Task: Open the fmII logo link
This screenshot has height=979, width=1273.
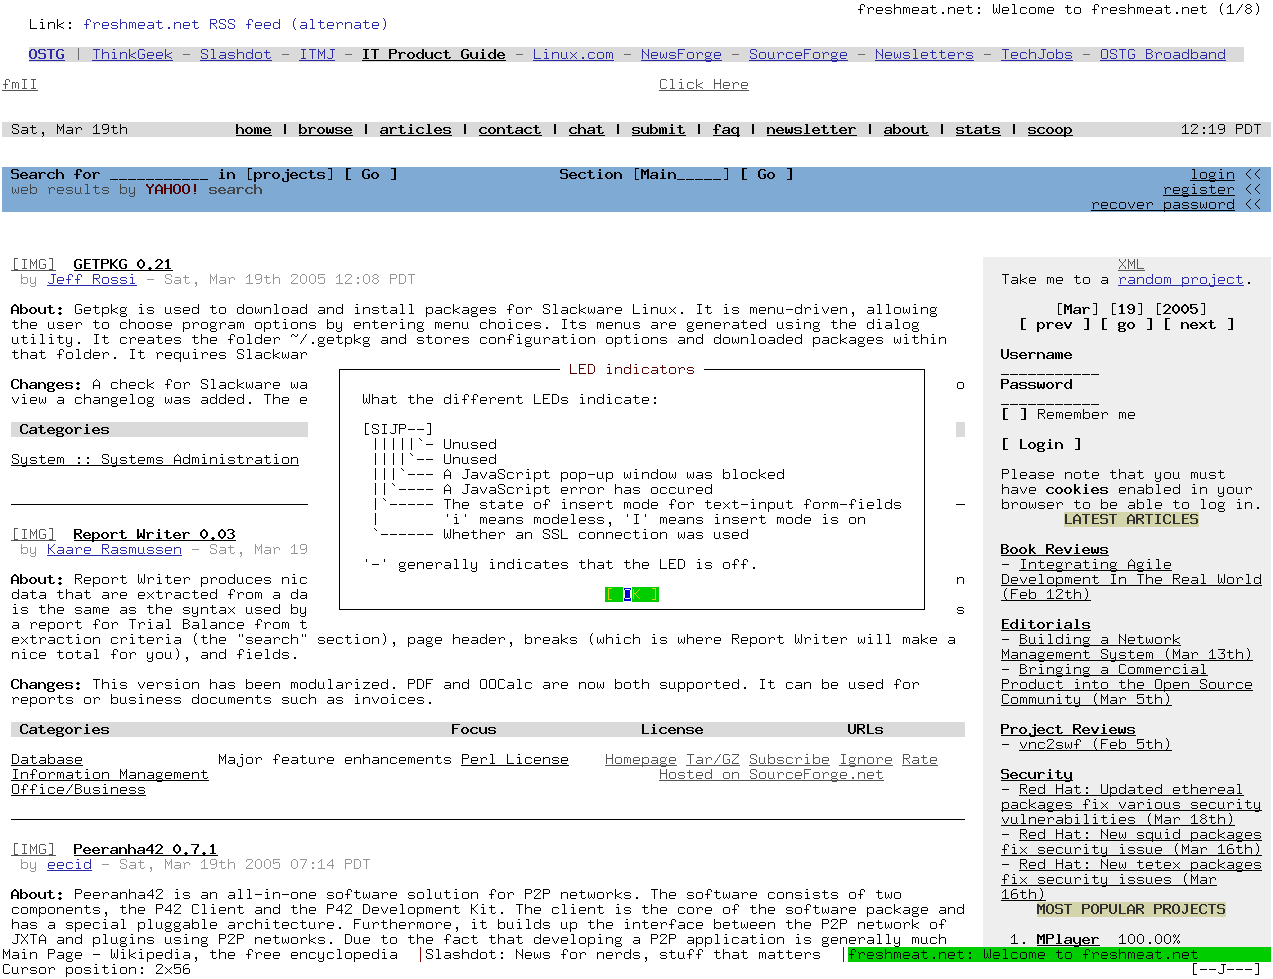Action: pos(20,84)
